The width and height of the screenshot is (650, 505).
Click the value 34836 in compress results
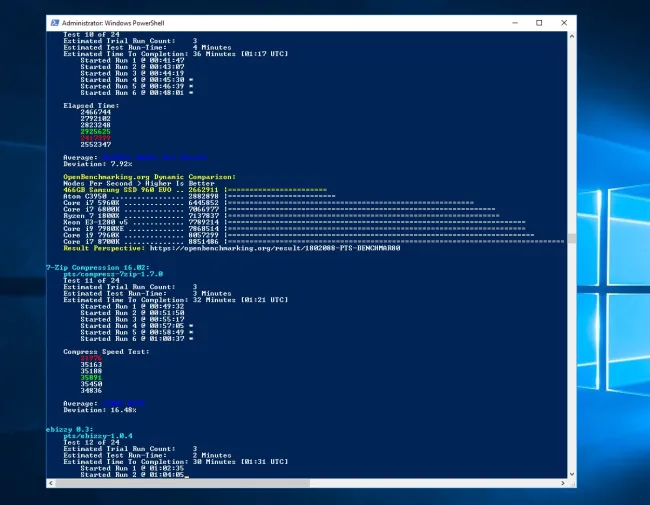91,390
